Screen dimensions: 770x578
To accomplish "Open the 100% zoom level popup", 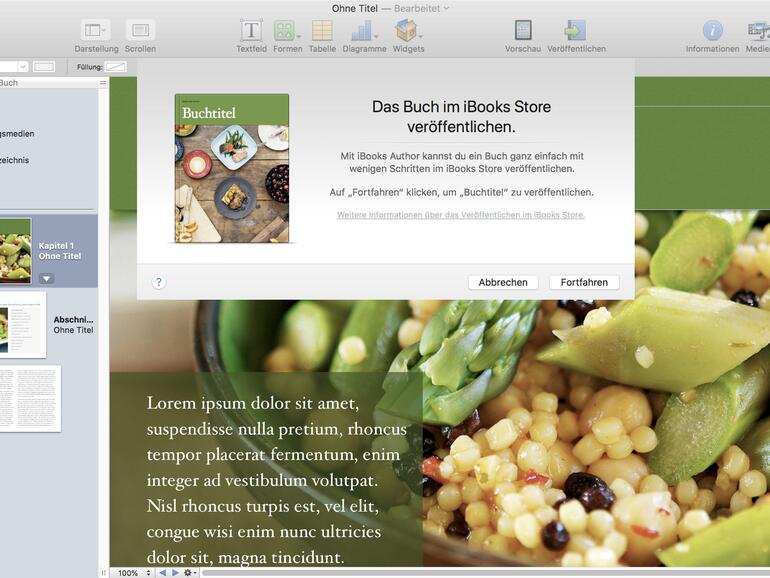I will [134, 573].
